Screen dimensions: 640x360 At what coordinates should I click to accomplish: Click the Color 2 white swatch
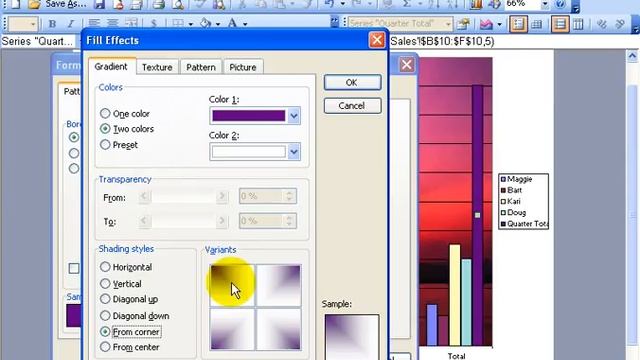(249, 152)
